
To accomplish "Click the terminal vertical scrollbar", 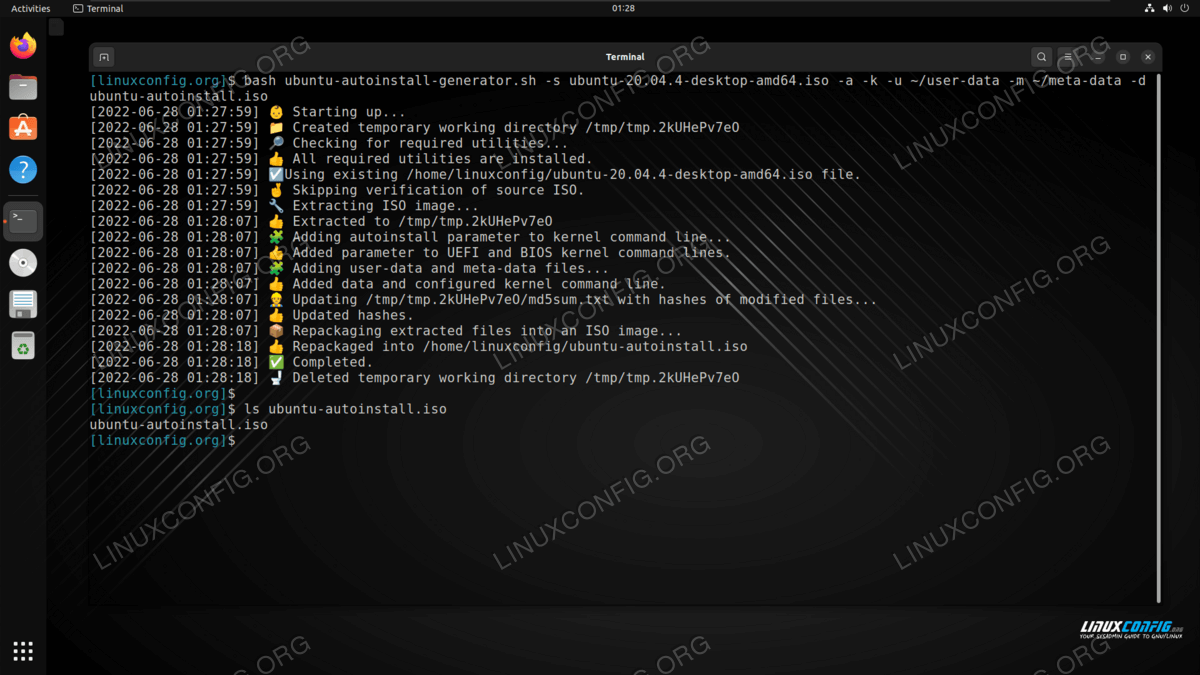I will [x=1159, y=338].
